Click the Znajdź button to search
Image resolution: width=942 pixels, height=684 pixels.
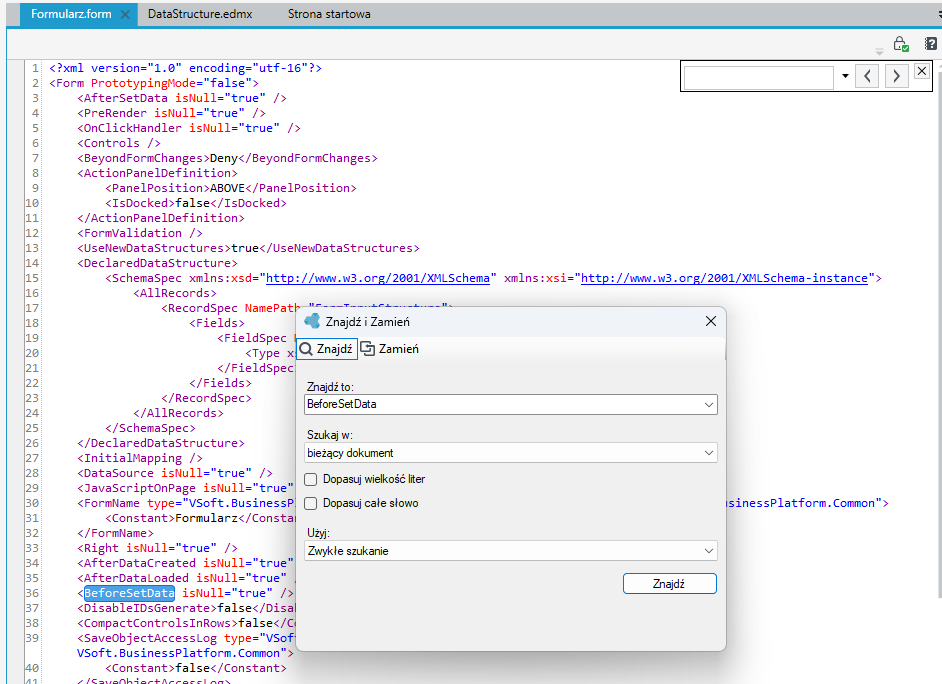pos(669,584)
